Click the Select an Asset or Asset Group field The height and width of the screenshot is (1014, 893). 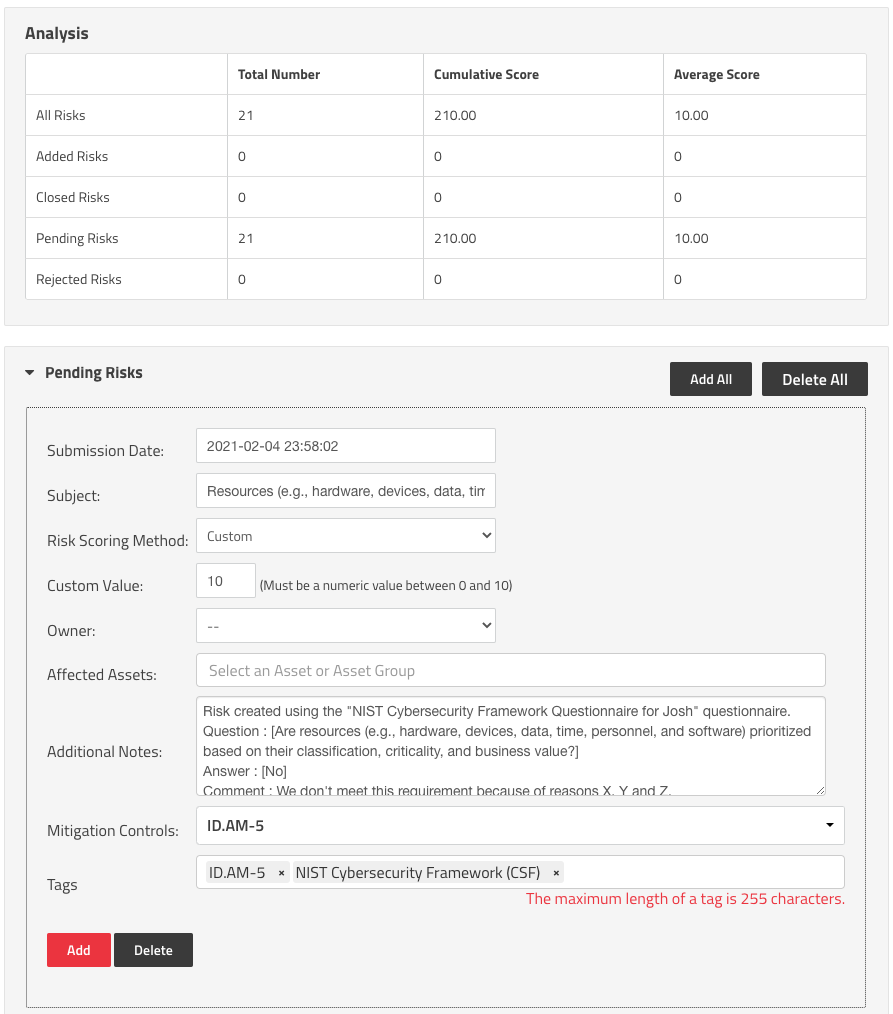pyautogui.click(x=510, y=670)
